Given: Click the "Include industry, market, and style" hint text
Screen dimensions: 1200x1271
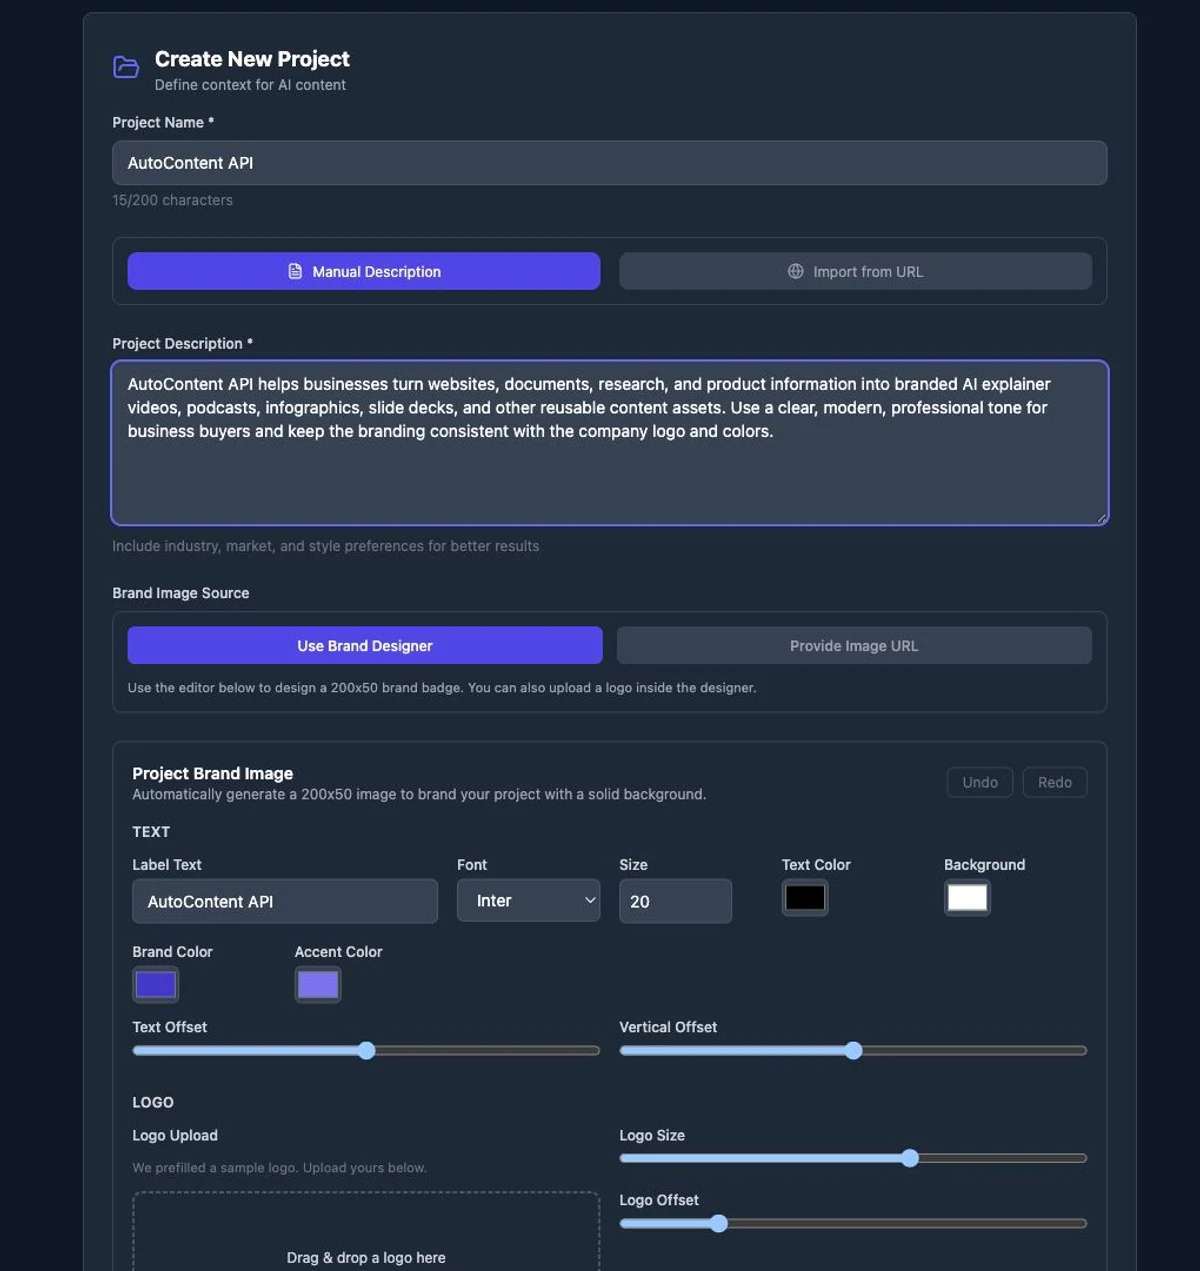Looking at the screenshot, I should [x=326, y=546].
